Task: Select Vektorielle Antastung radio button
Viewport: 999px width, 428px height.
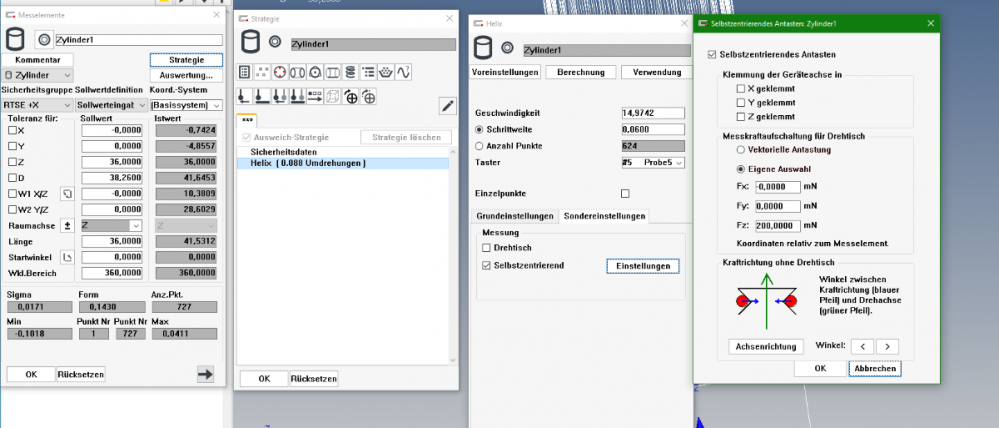Action: 740,150
